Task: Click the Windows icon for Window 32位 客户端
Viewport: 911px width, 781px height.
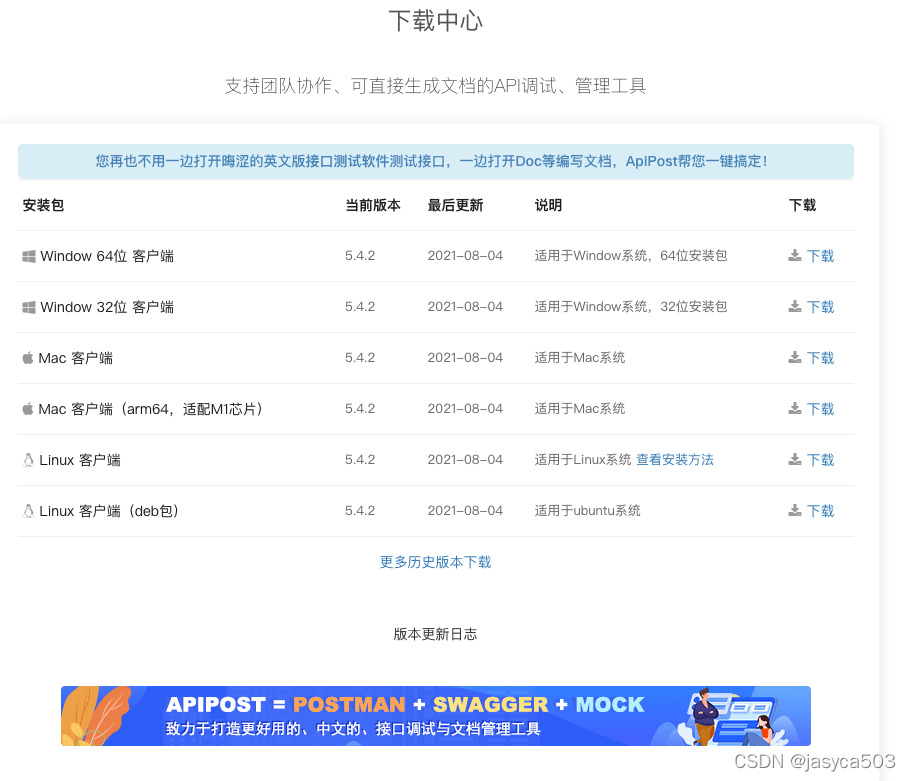Action: 29,307
